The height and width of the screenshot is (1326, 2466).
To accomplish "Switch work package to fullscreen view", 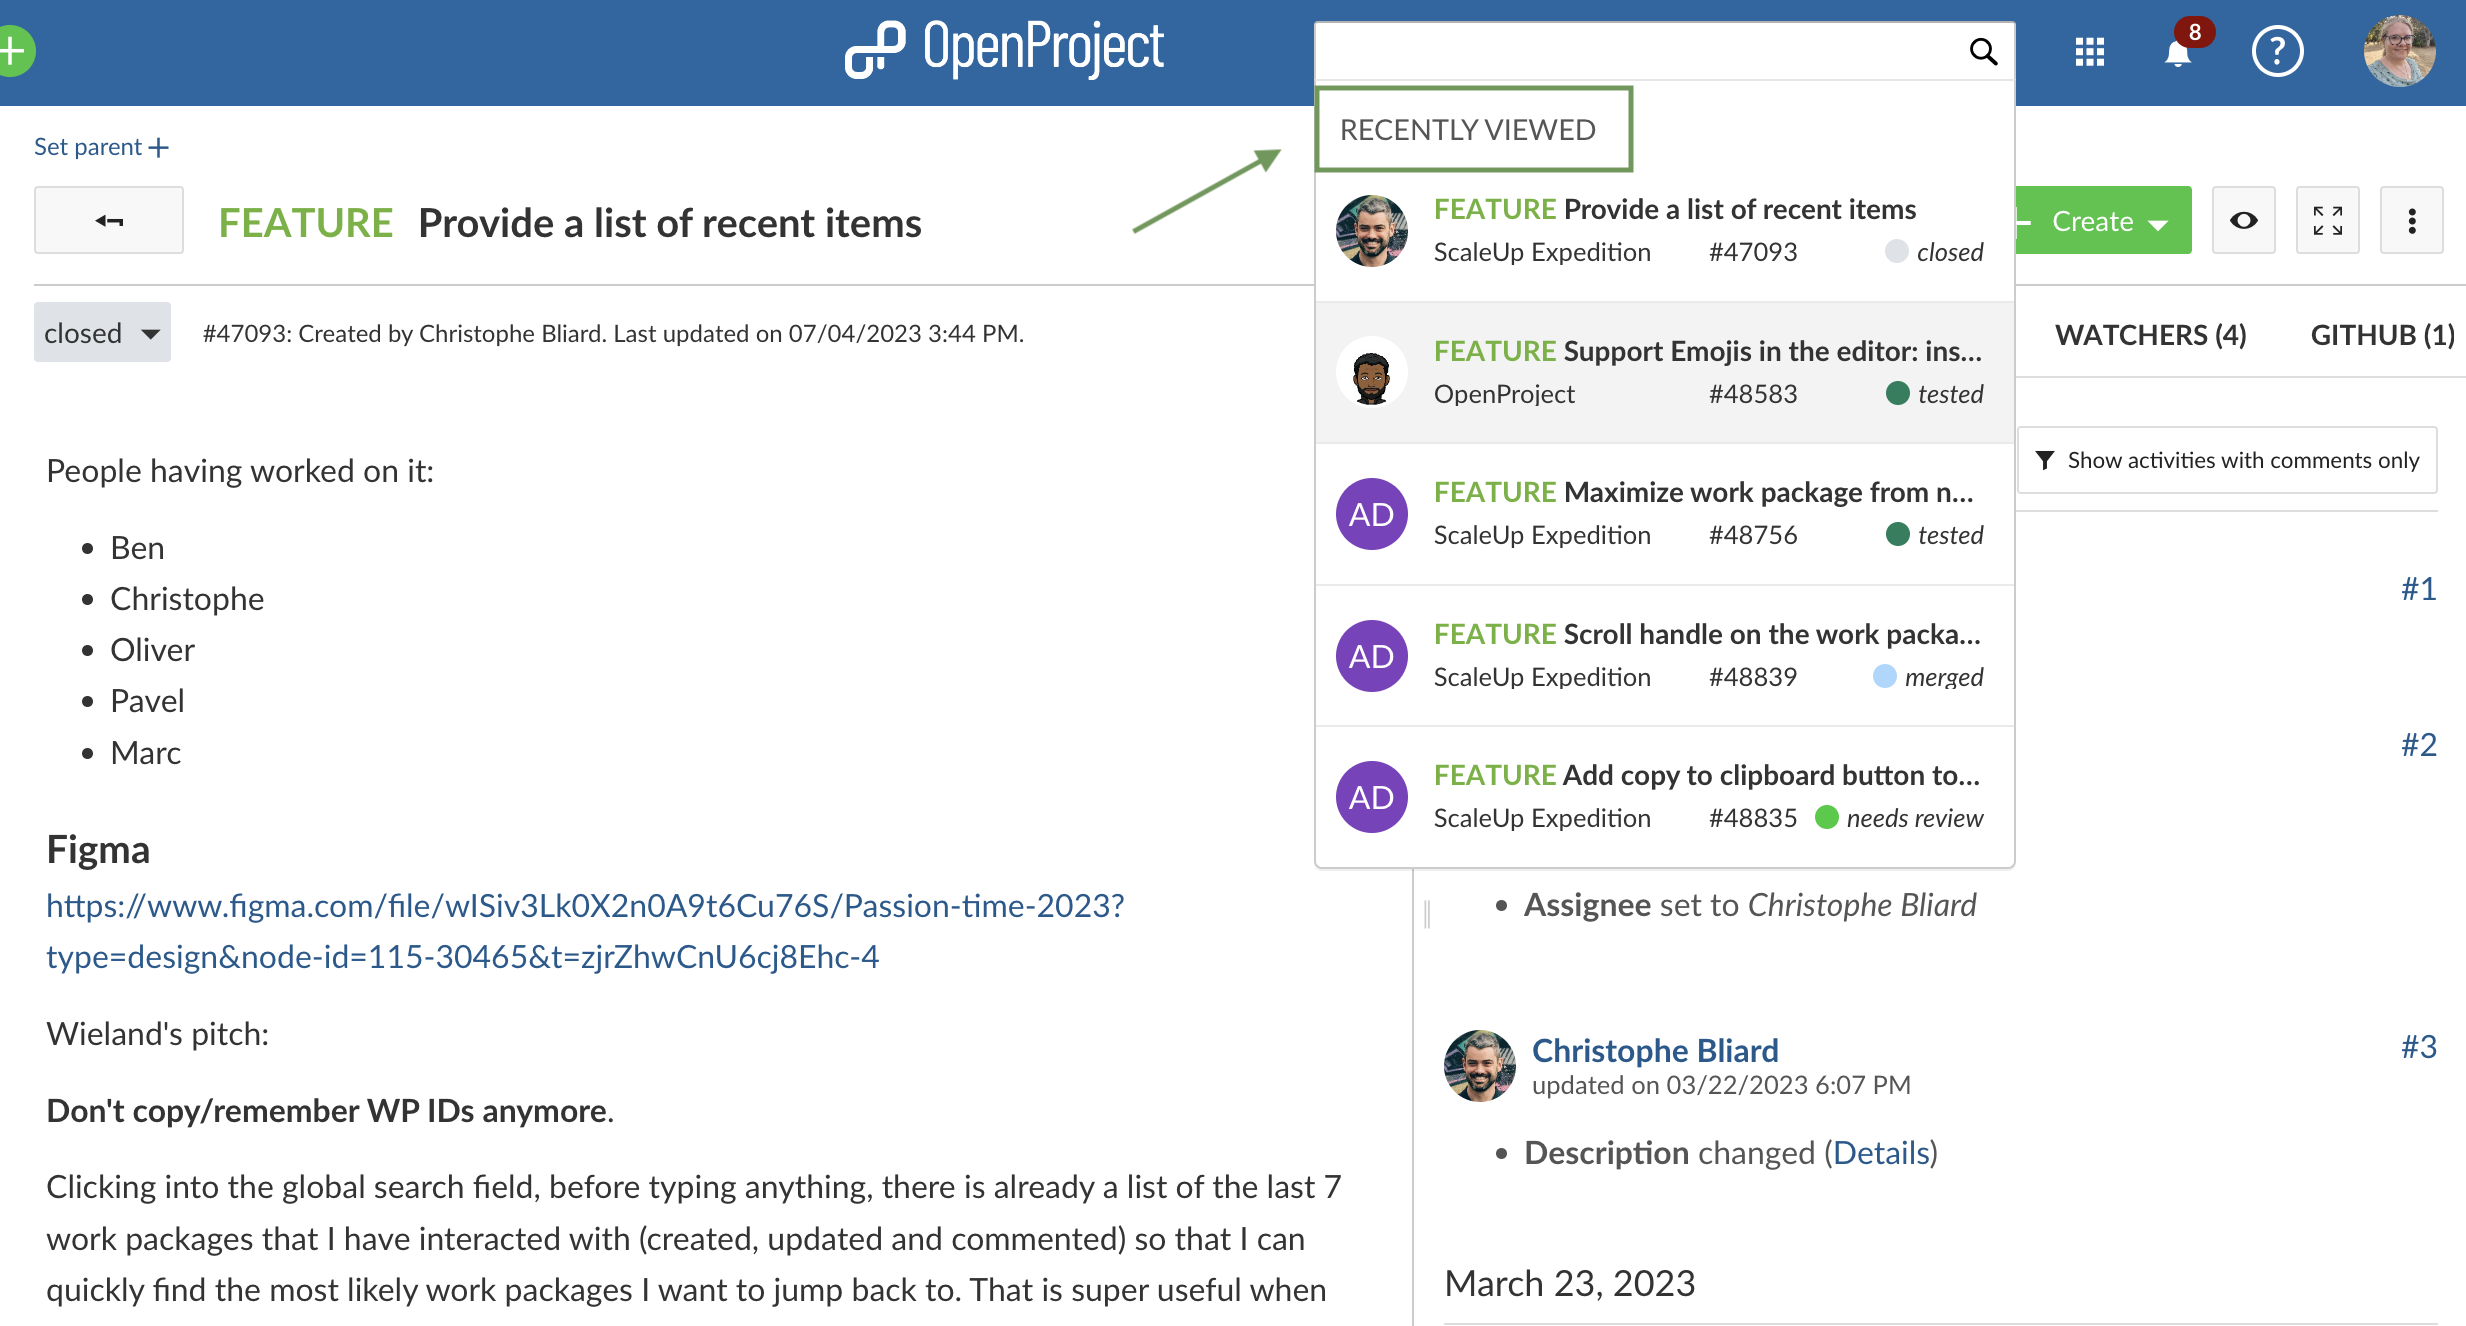I will 2327,221.
